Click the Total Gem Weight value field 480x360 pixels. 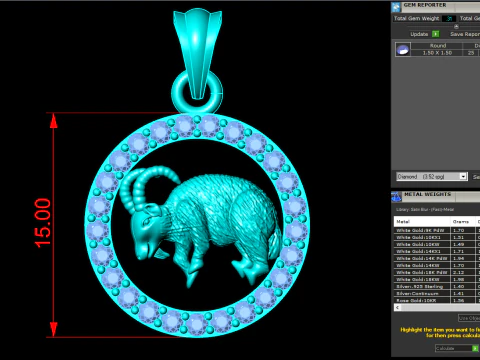click(449, 19)
